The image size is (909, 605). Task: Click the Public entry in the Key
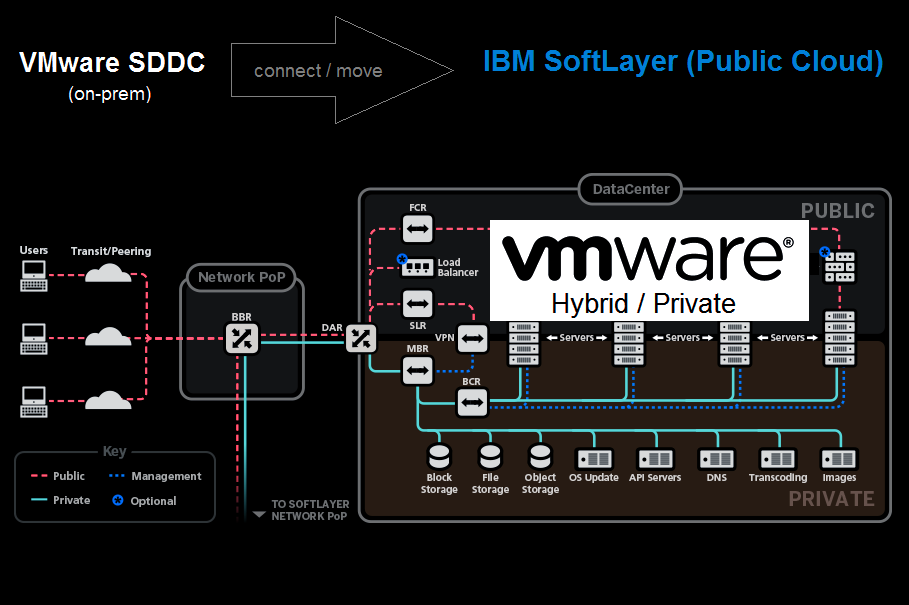click(58, 476)
